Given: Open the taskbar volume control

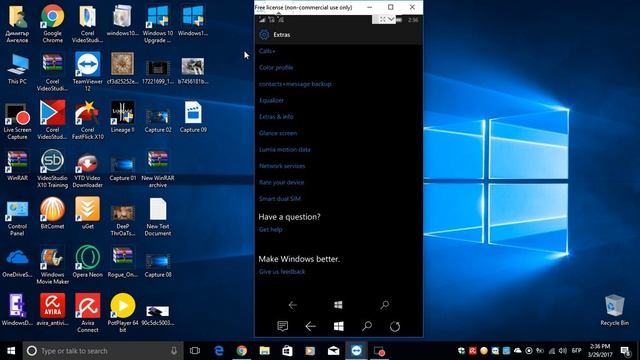Looking at the screenshot, I should (563, 351).
